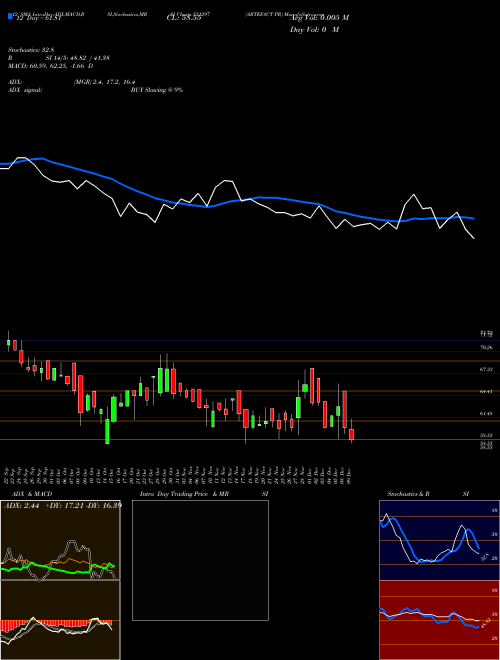
Task: Select the 'BUY Slowing @ 9%' signal text
Action: (x=157, y=90)
